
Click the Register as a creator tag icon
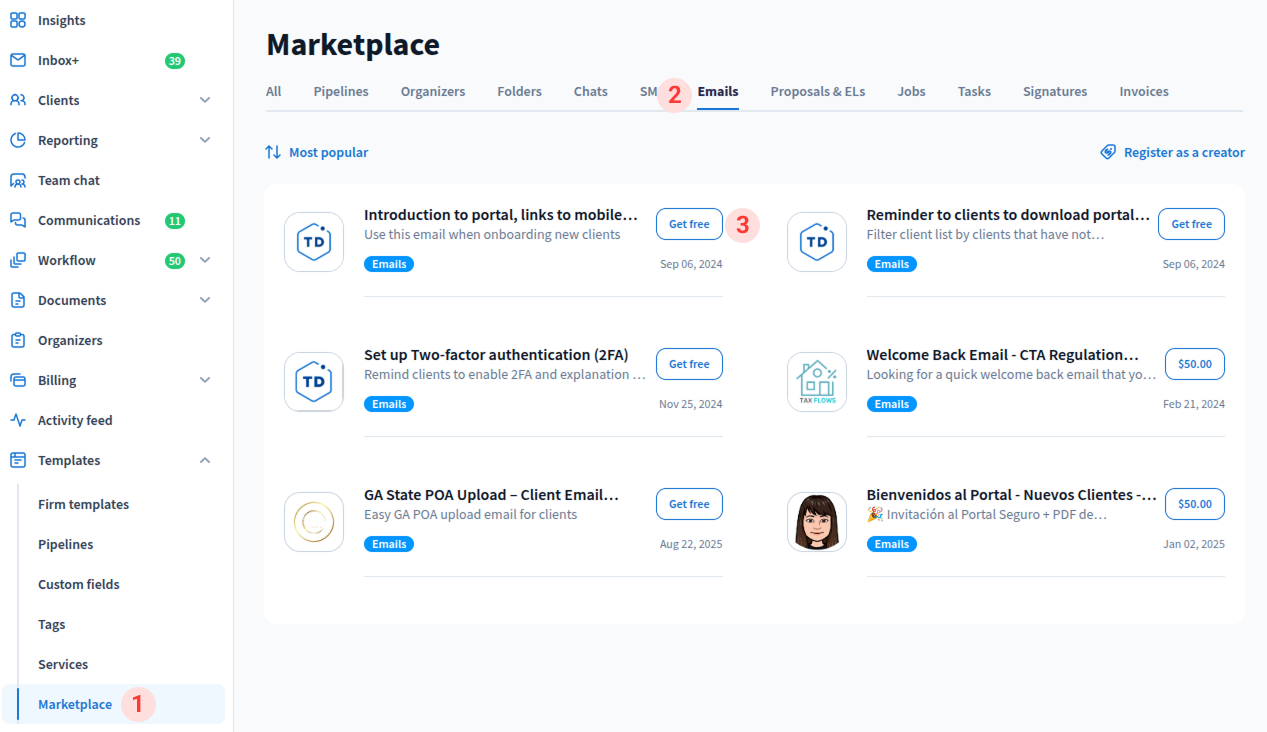(1108, 152)
